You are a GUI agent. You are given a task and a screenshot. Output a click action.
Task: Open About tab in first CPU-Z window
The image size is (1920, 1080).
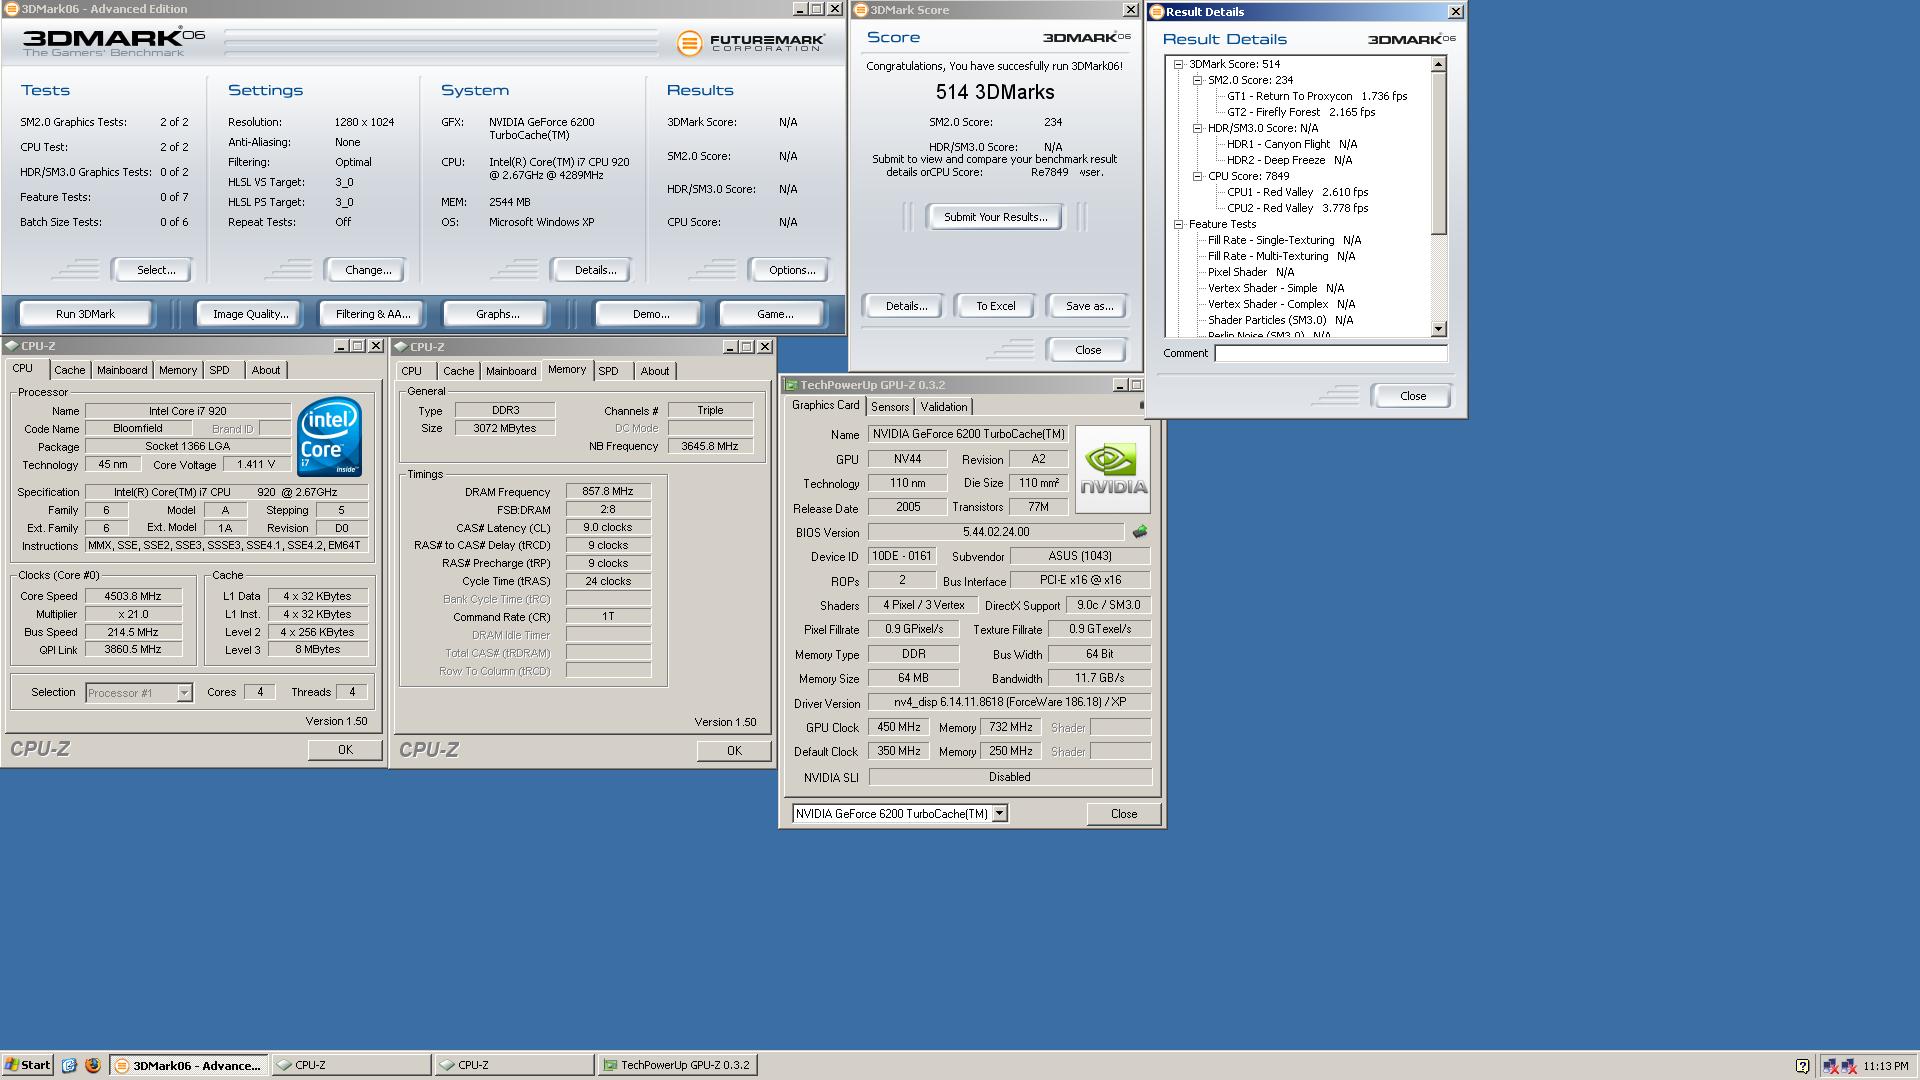pyautogui.click(x=266, y=370)
